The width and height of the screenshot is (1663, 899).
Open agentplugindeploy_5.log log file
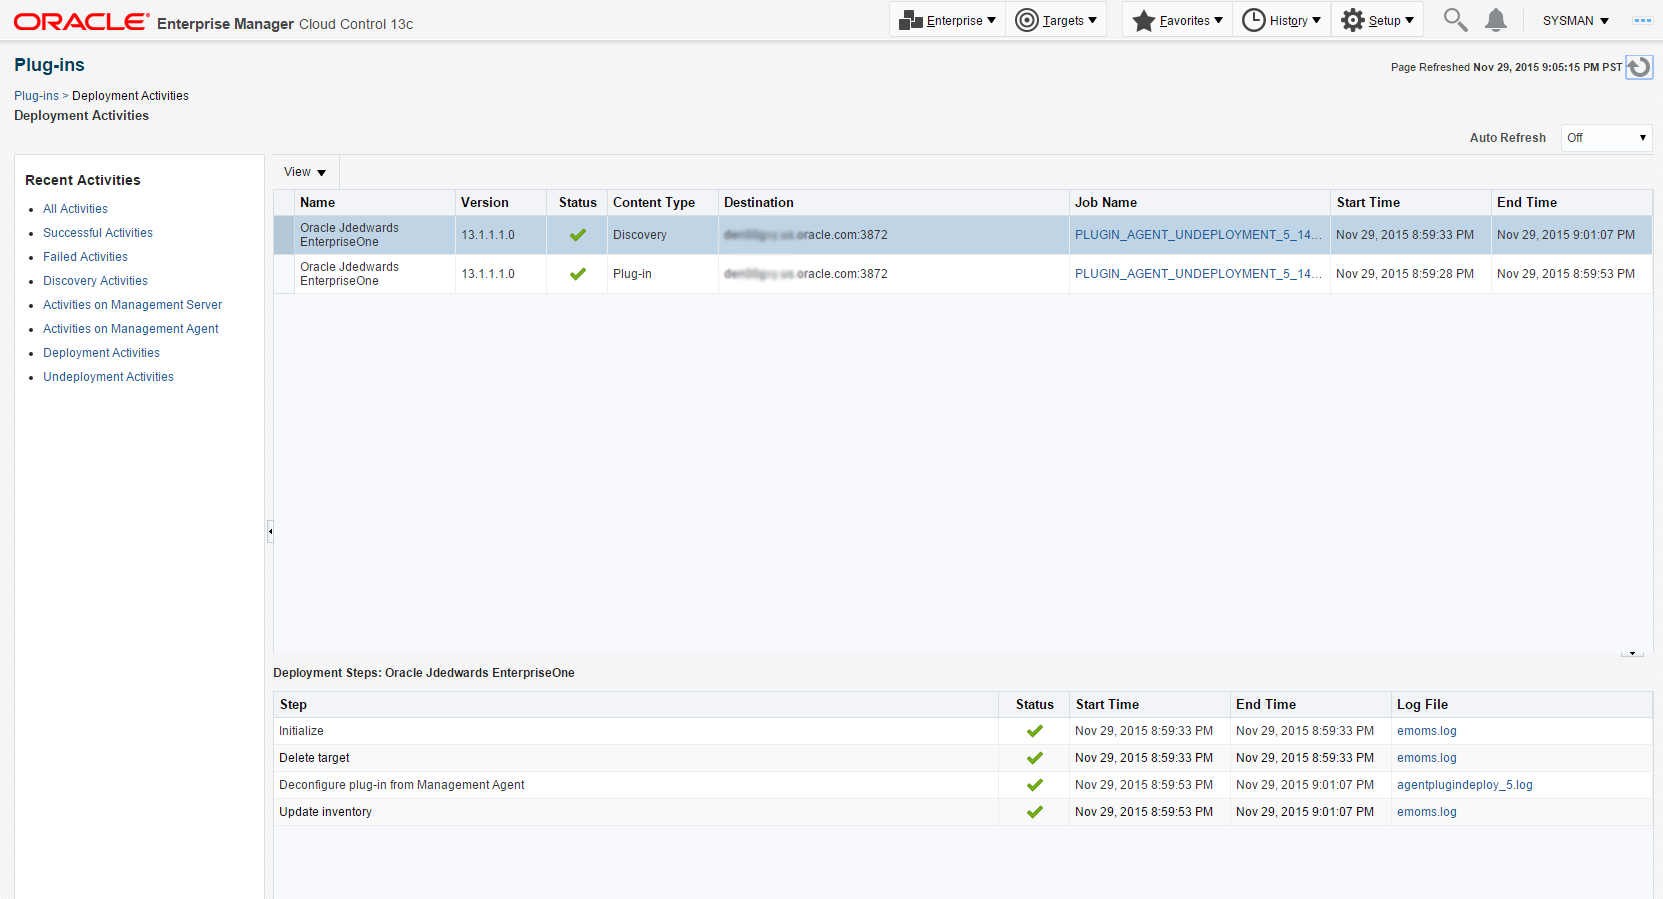pyautogui.click(x=1464, y=785)
